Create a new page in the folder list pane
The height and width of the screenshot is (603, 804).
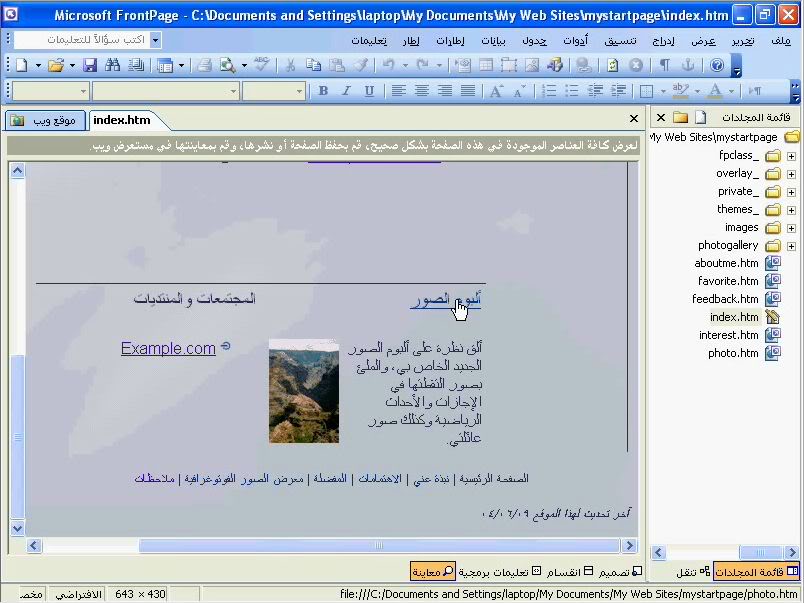tap(700, 117)
